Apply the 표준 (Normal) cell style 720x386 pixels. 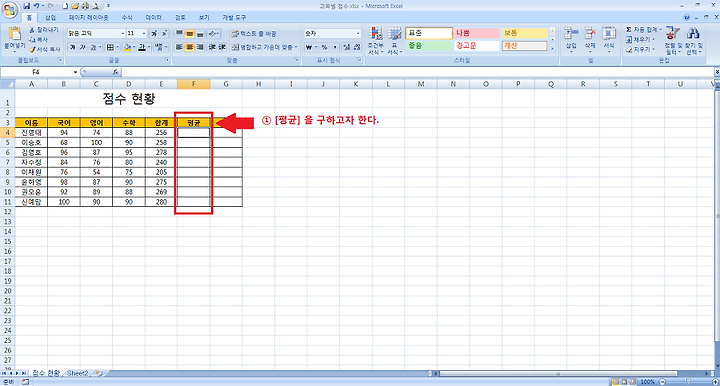(x=429, y=34)
